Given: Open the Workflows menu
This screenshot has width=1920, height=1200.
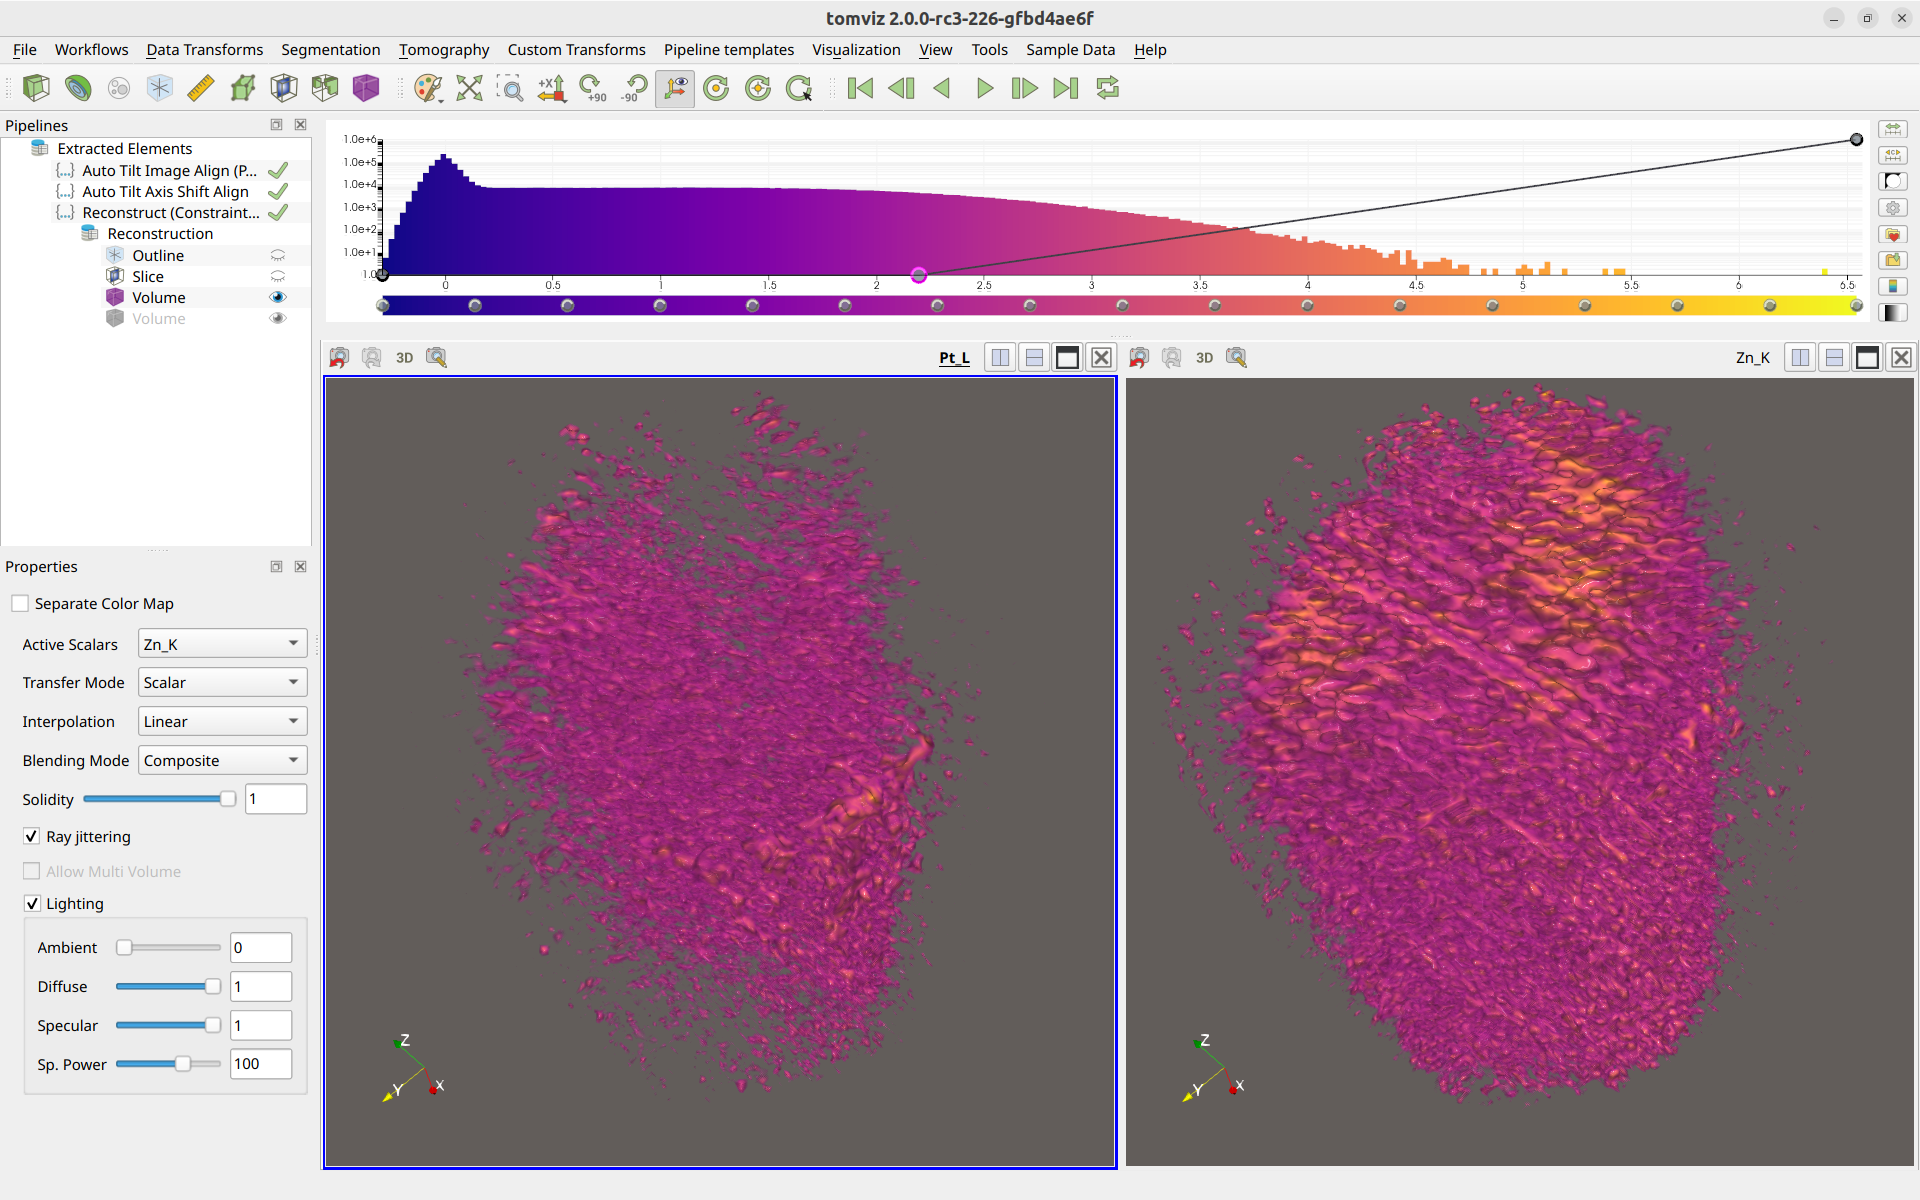Looking at the screenshot, I should [91, 49].
